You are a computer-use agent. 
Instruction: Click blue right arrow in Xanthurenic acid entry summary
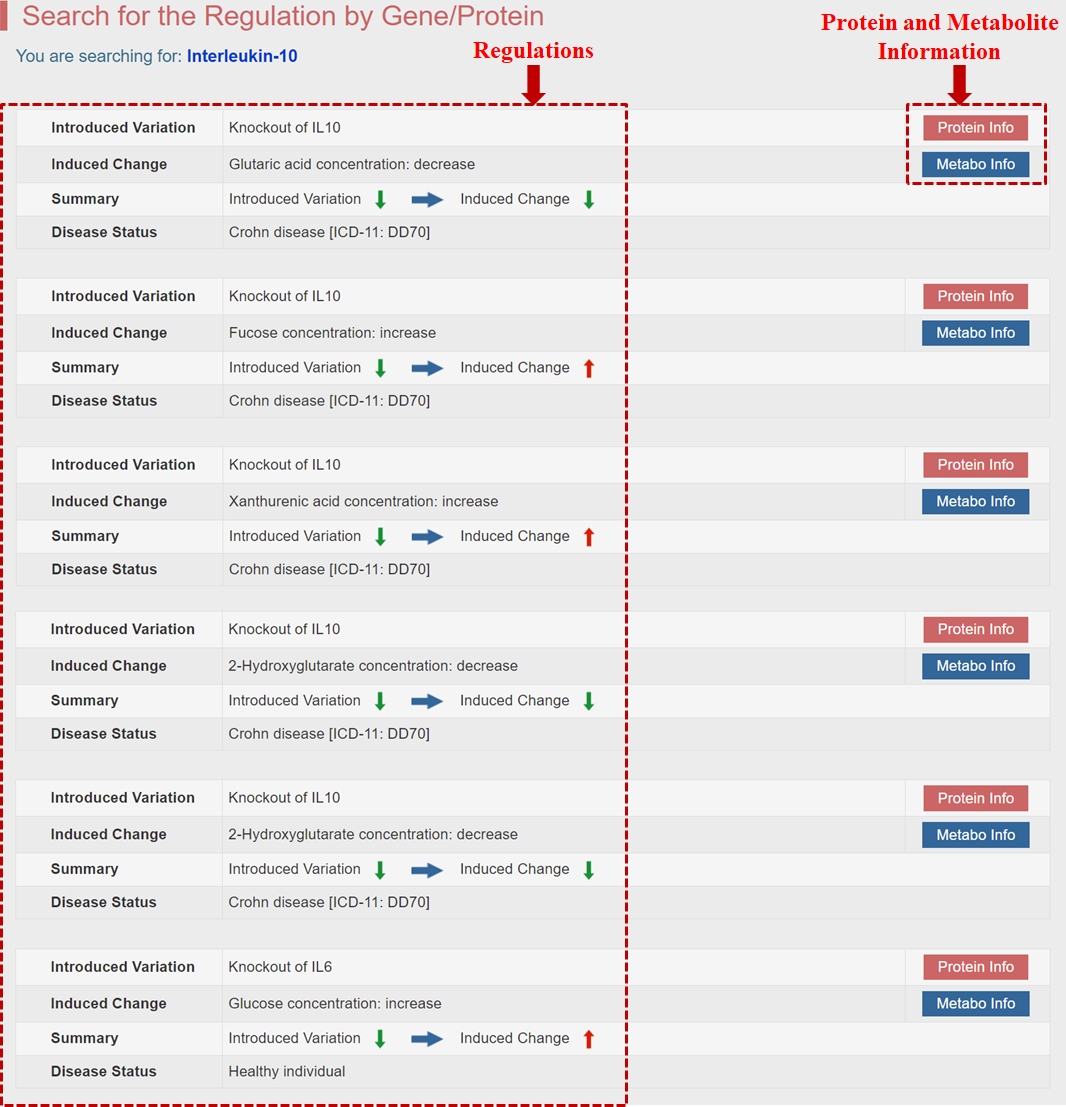click(x=427, y=537)
